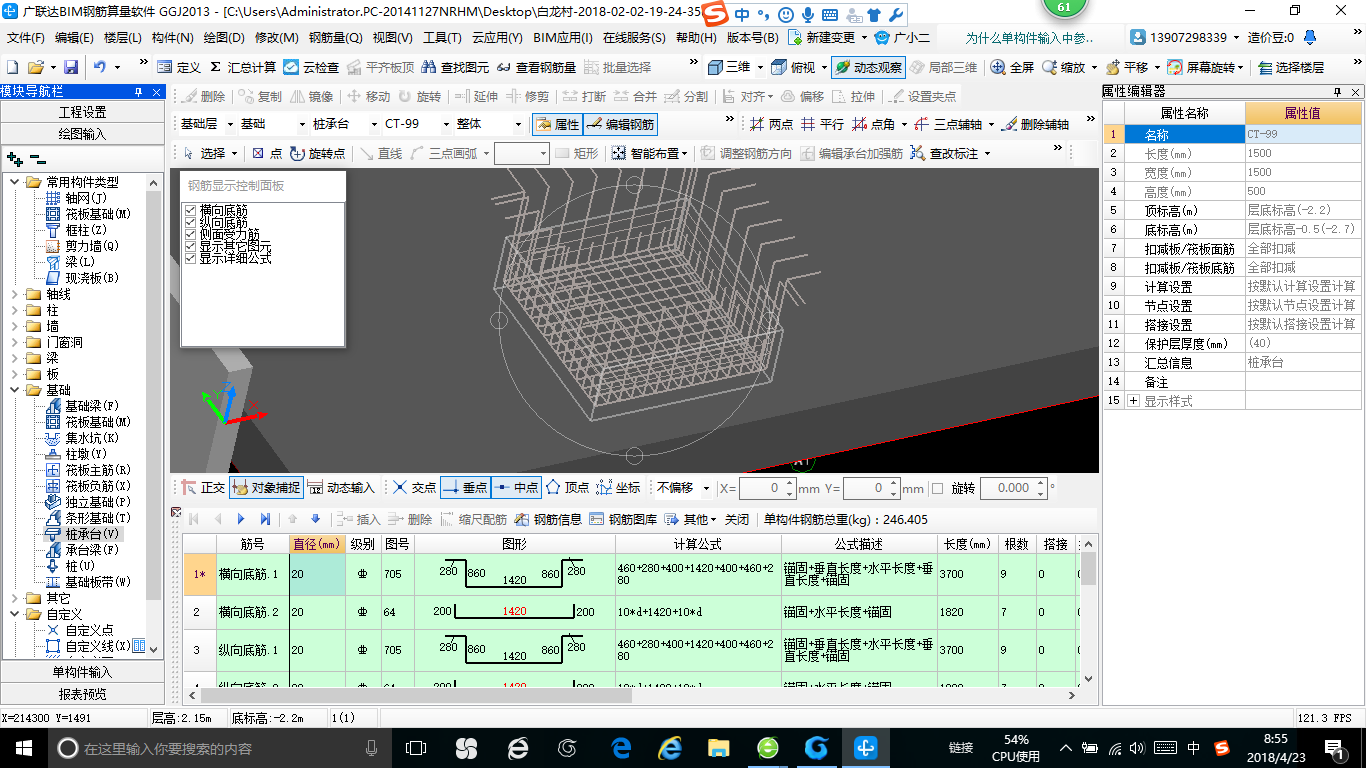The image size is (1366, 768).
Task: Switch to 三维 3D view
Action: (x=729, y=67)
